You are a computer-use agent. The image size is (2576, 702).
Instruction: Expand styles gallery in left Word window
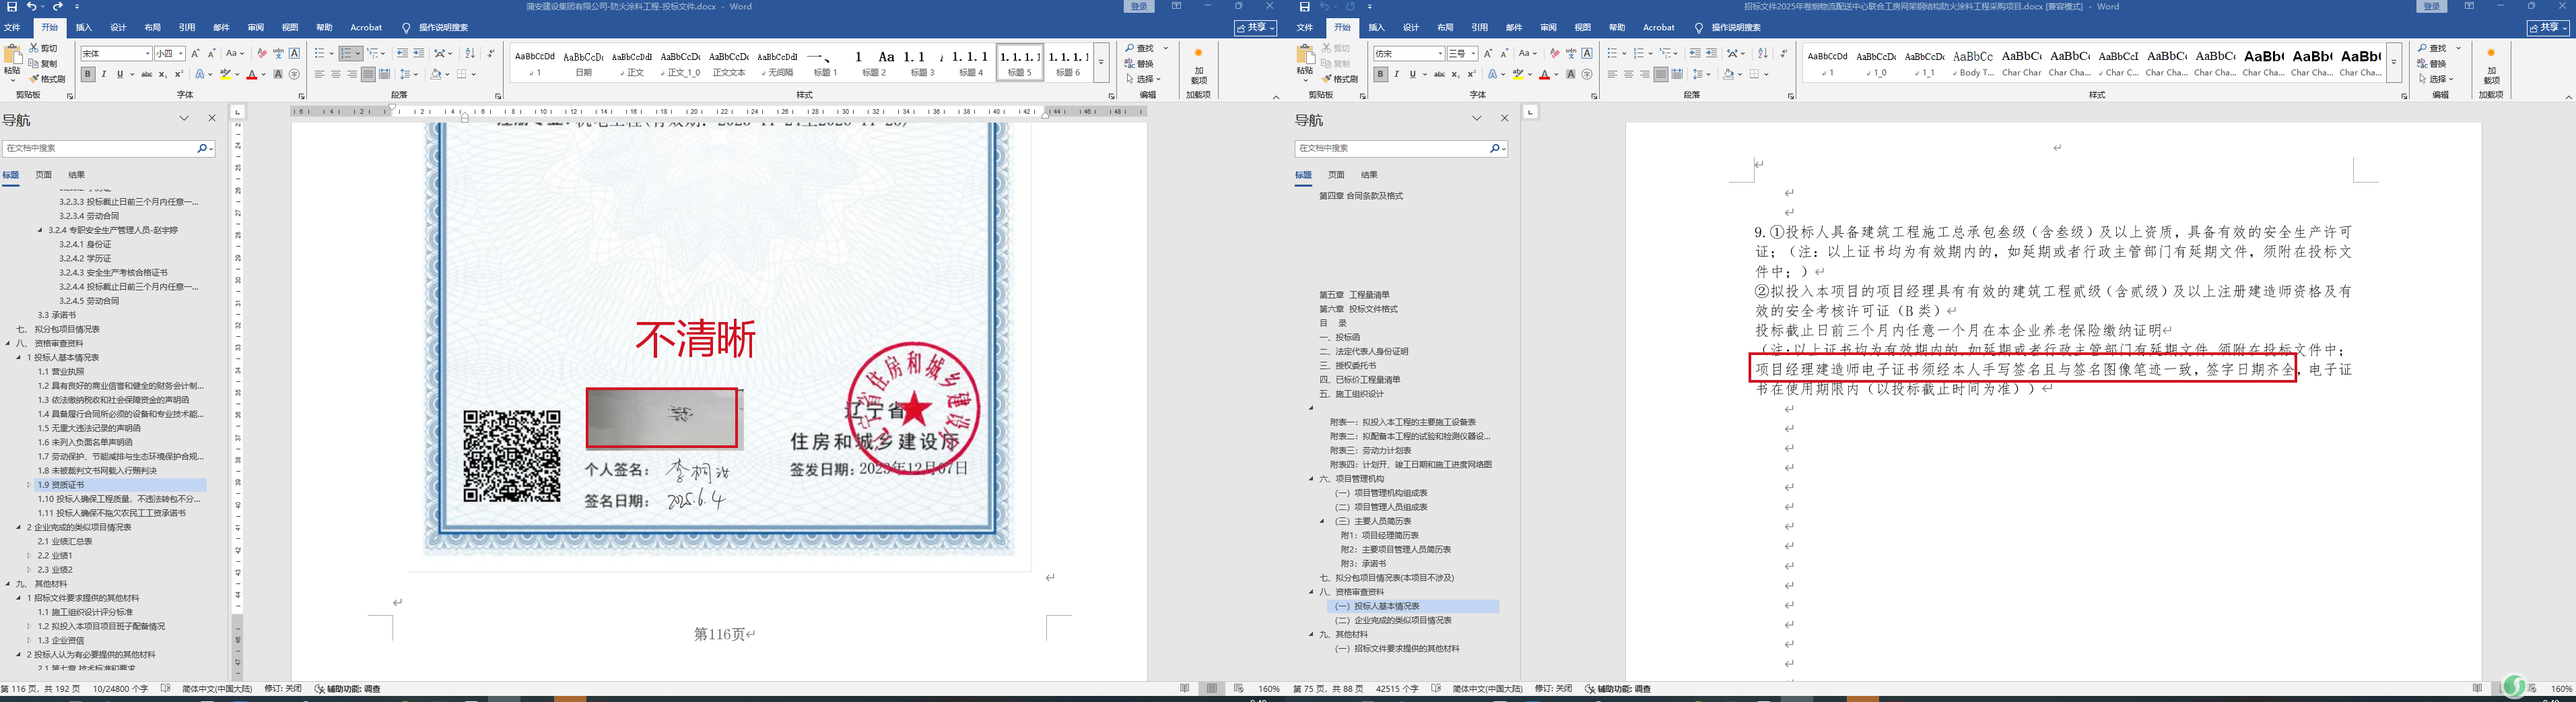1101,62
